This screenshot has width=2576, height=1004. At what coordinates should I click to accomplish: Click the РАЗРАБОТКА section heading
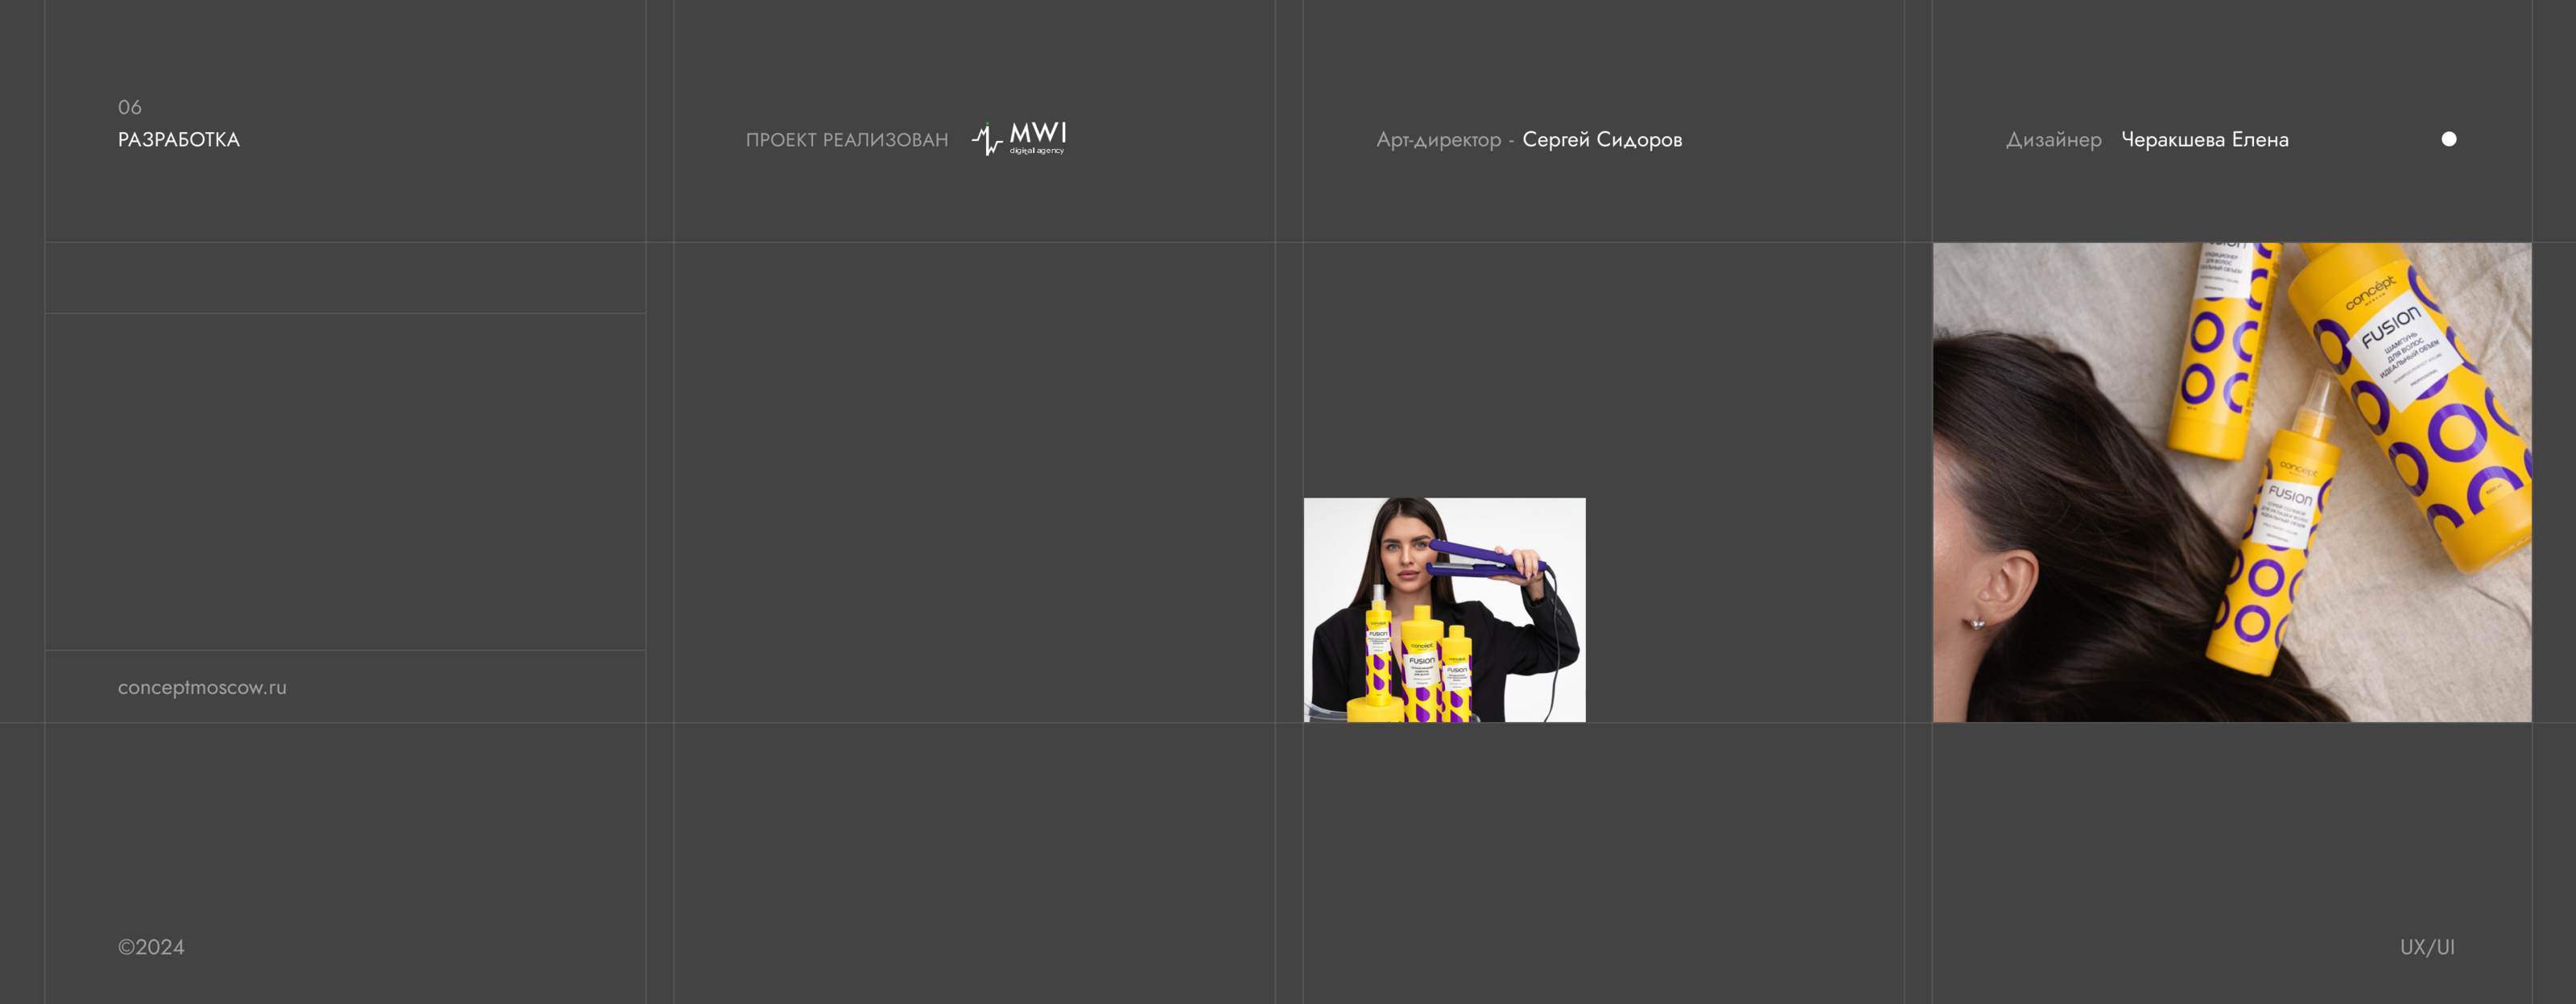tap(179, 140)
